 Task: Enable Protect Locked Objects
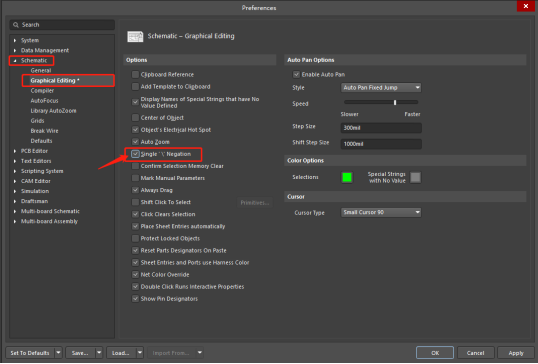click(135, 238)
